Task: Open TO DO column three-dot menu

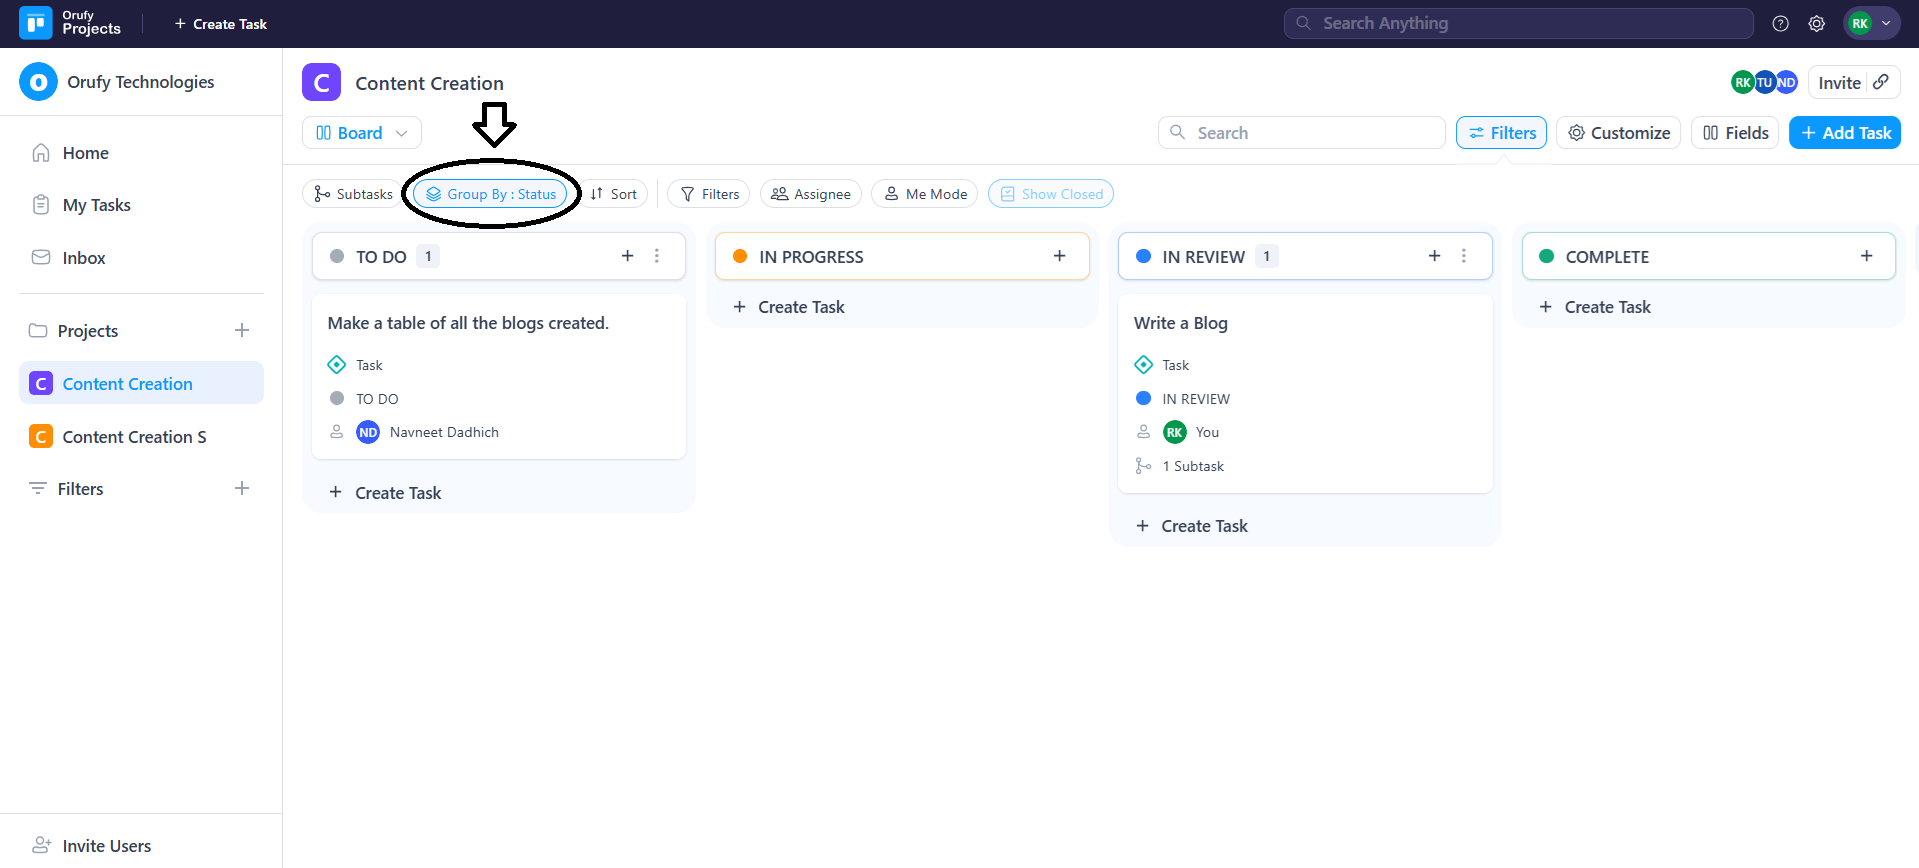Action: coord(657,256)
